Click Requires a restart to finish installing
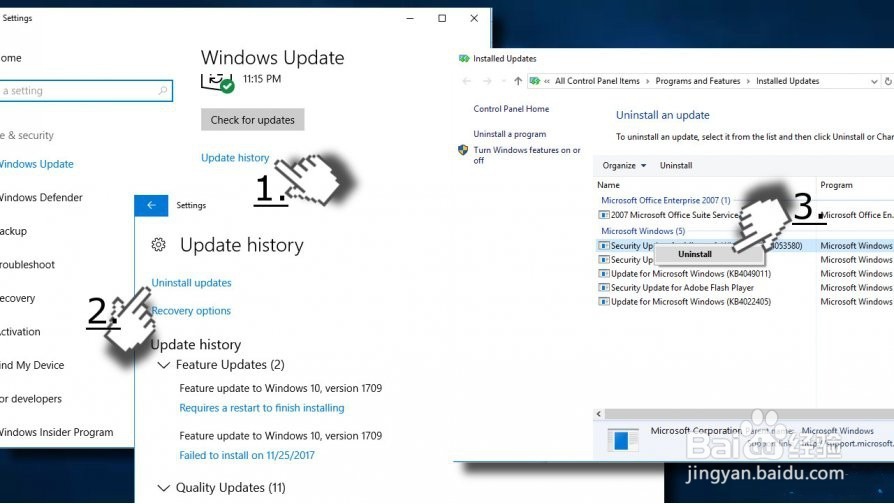 [262, 408]
